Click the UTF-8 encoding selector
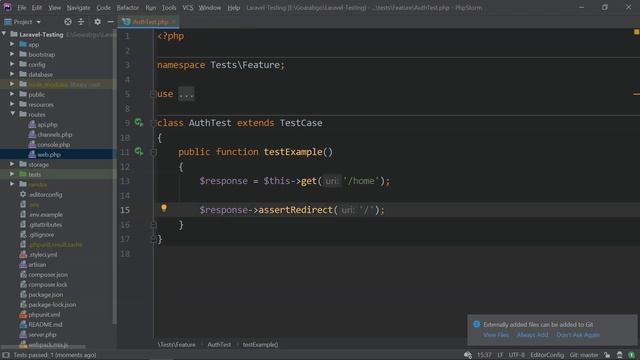Image resolution: width=640 pixels, height=360 pixels. coord(516,355)
